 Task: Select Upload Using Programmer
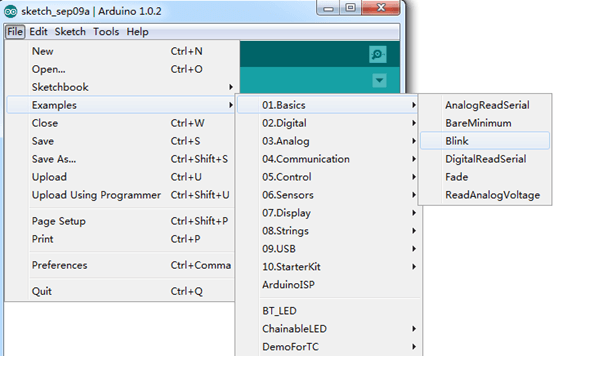tap(120, 195)
